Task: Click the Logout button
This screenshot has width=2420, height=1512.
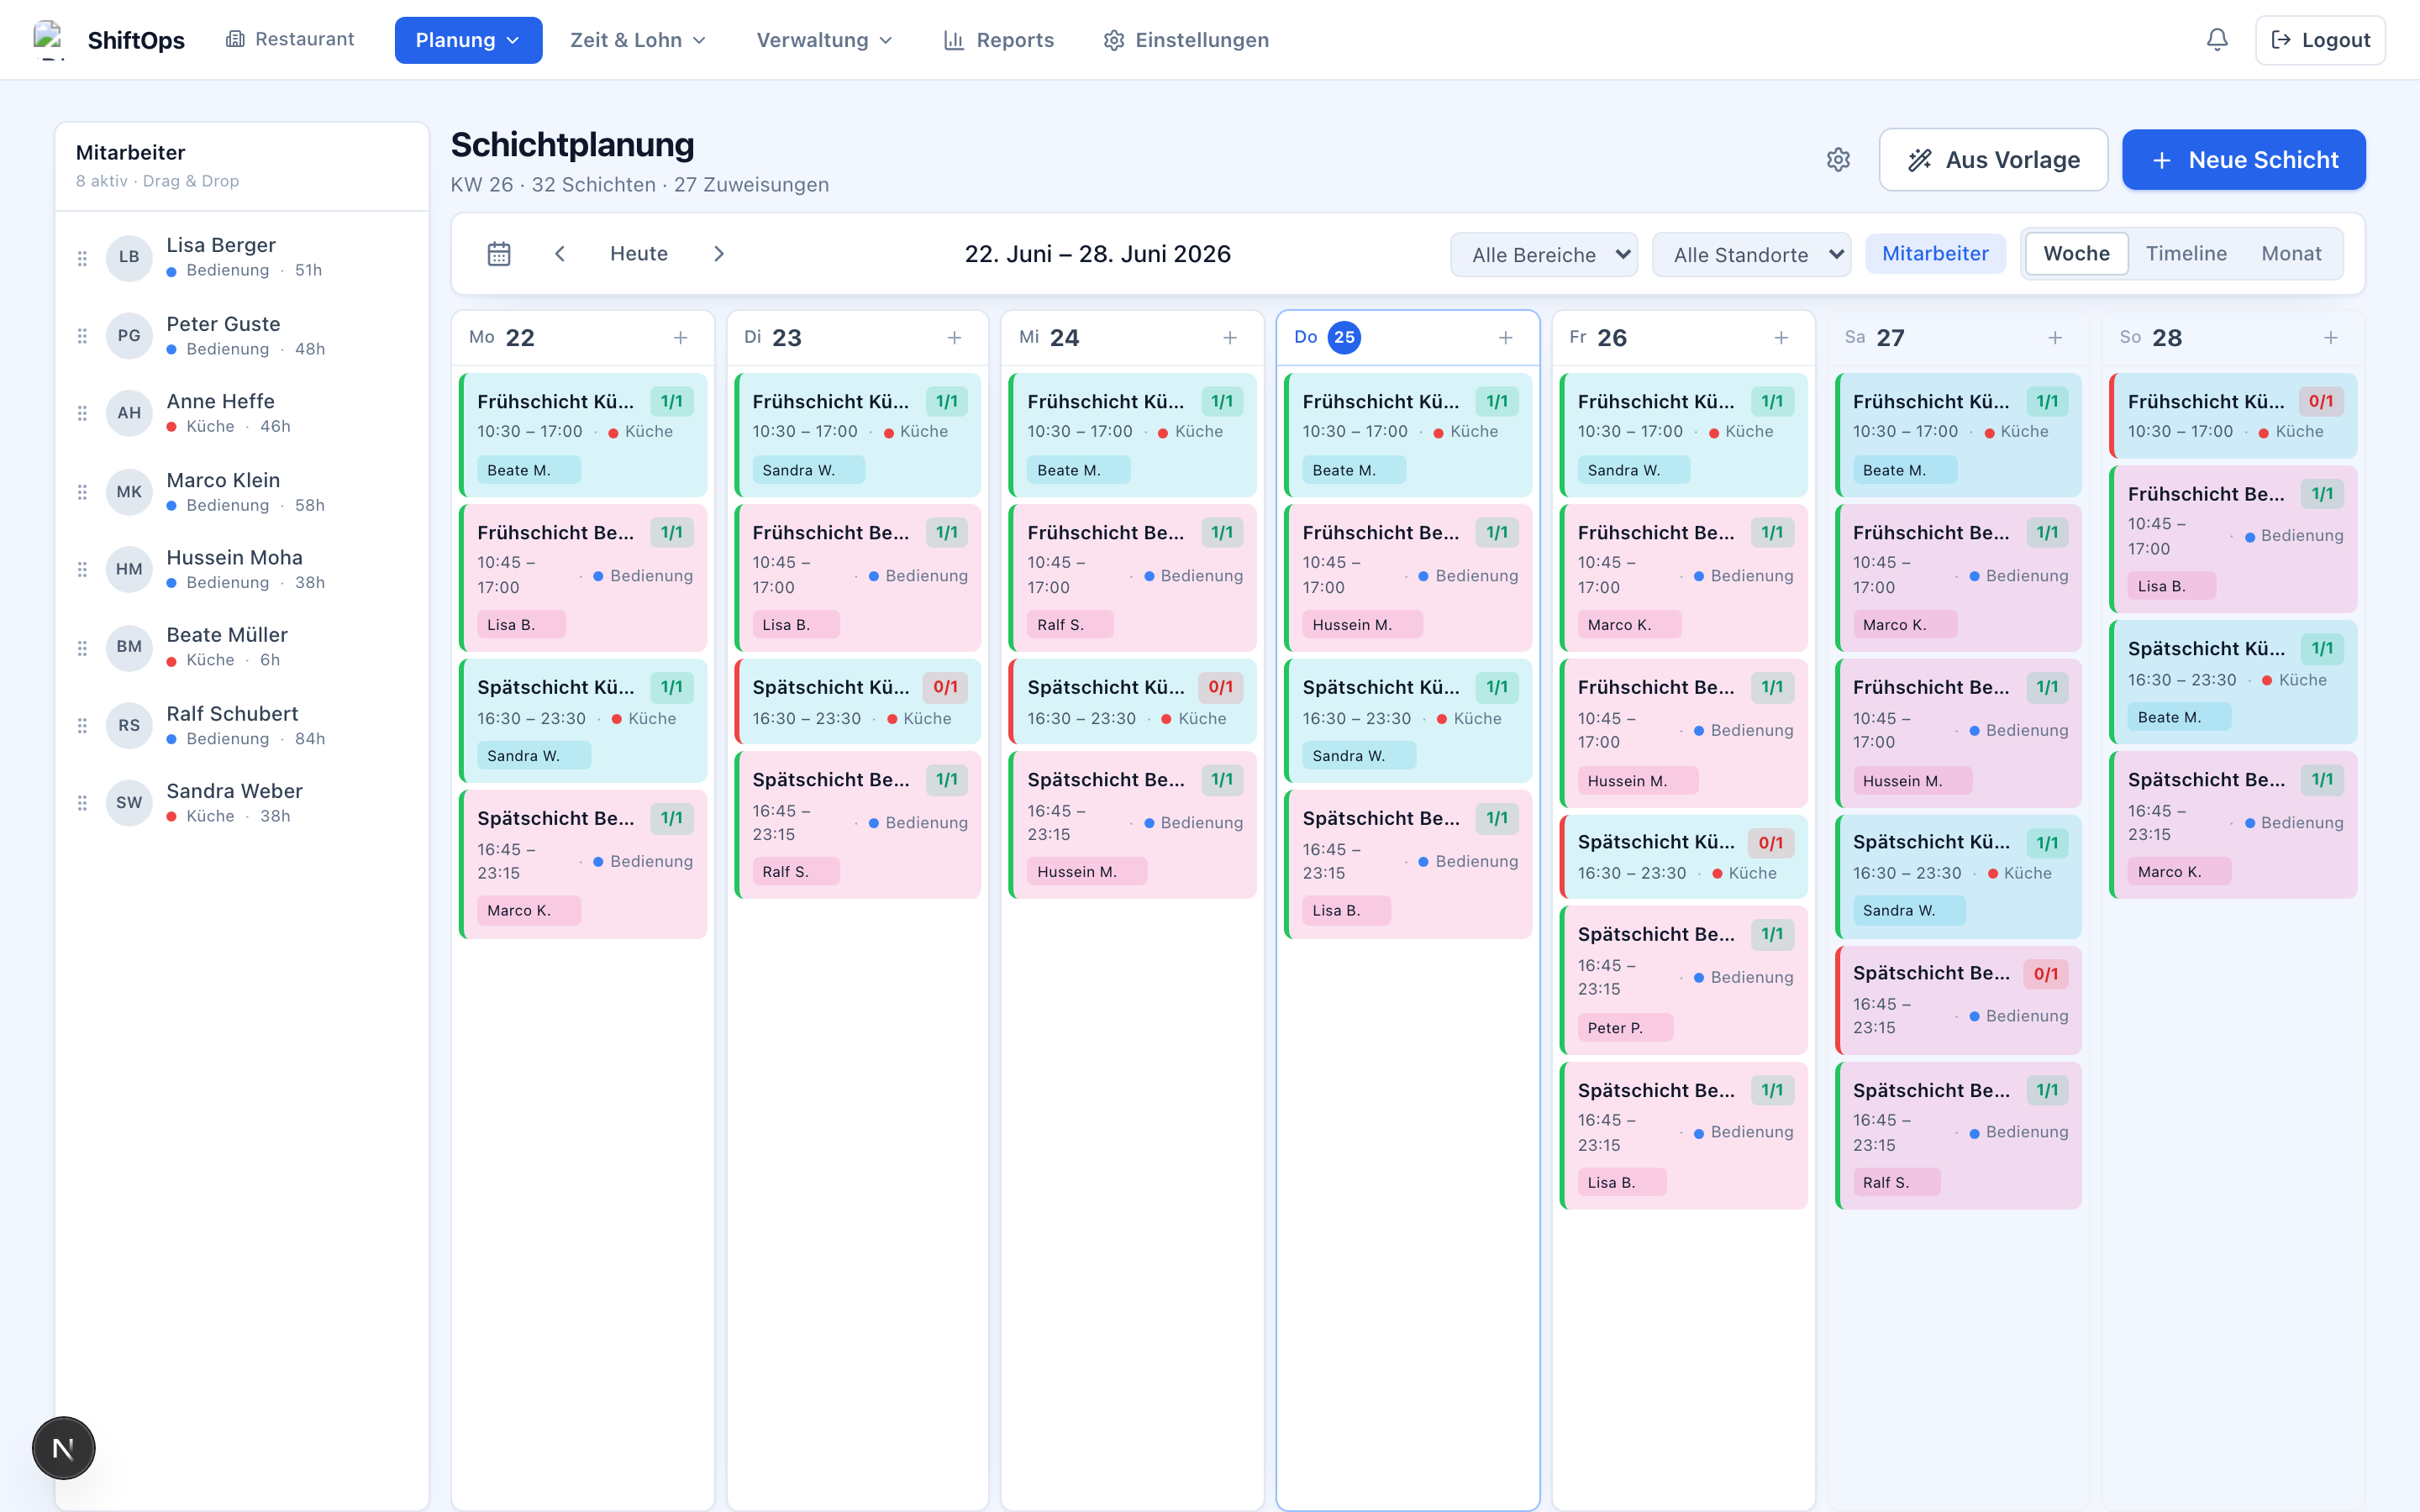Action: (2320, 40)
